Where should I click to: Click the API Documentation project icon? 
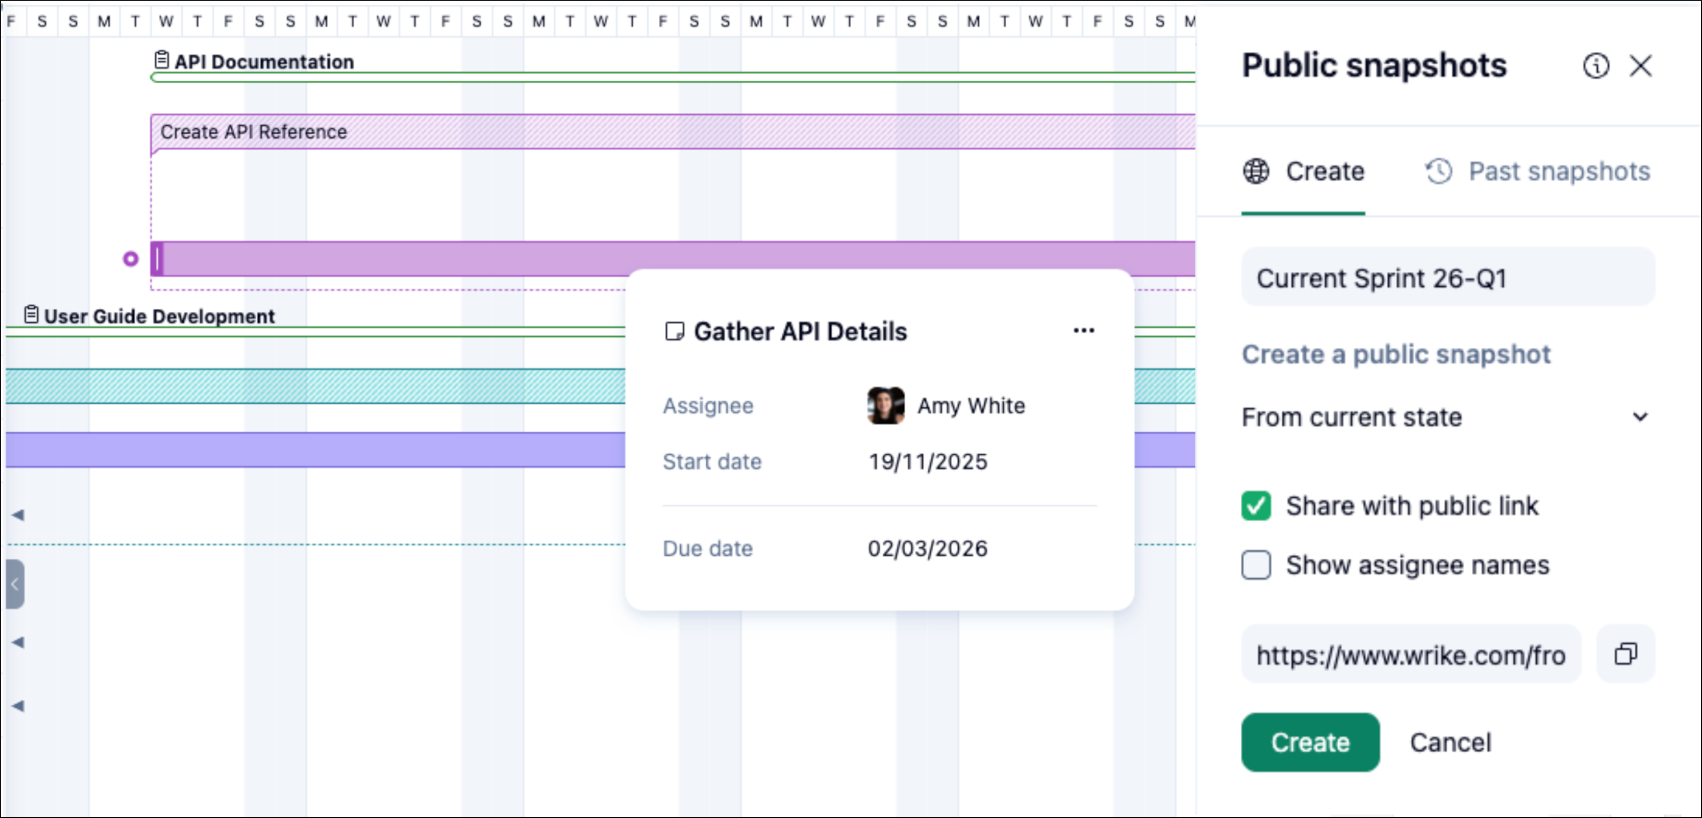(161, 61)
